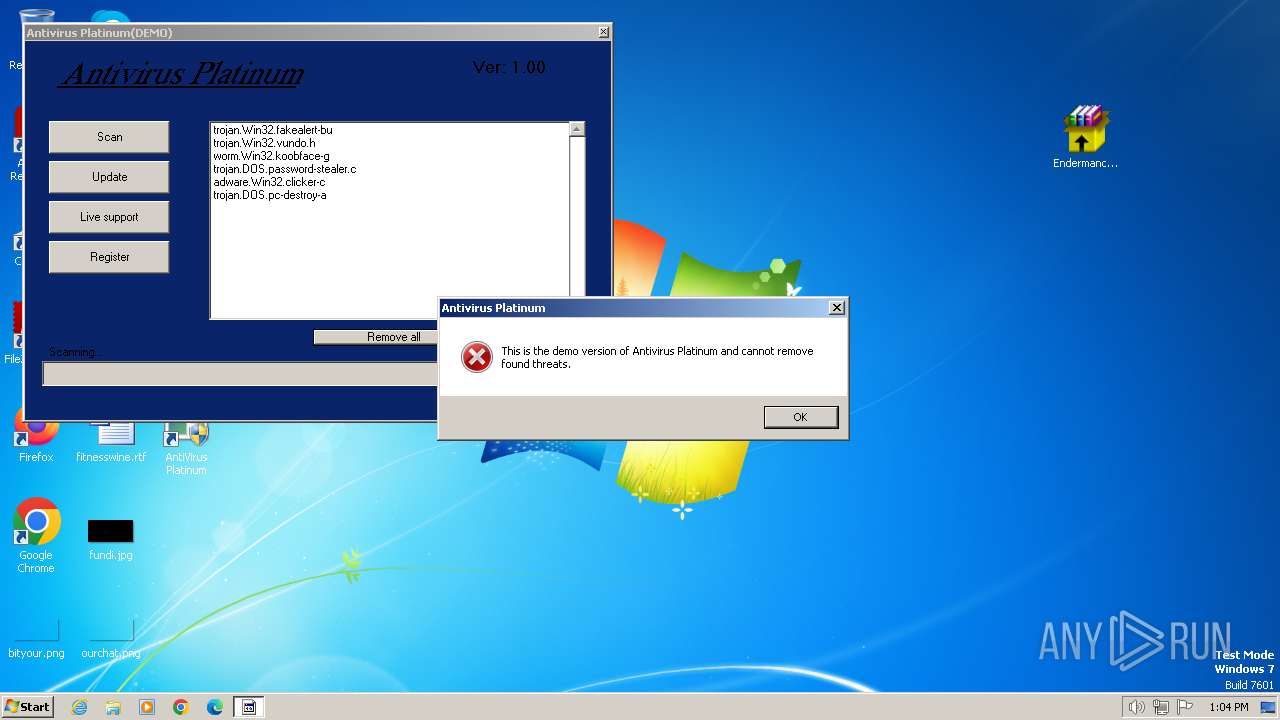
Task: Open File Explorer from taskbar
Action: coord(113,707)
